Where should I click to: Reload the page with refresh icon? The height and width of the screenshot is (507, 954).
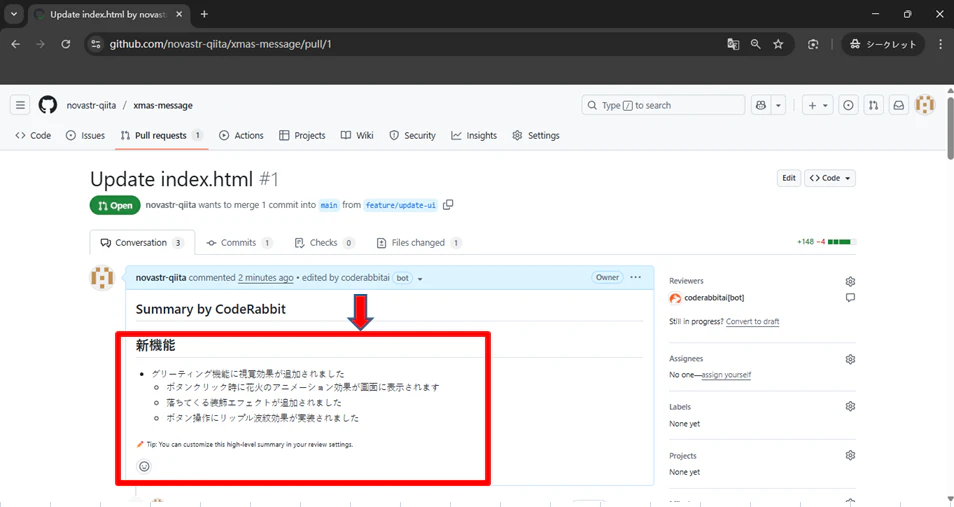click(66, 44)
